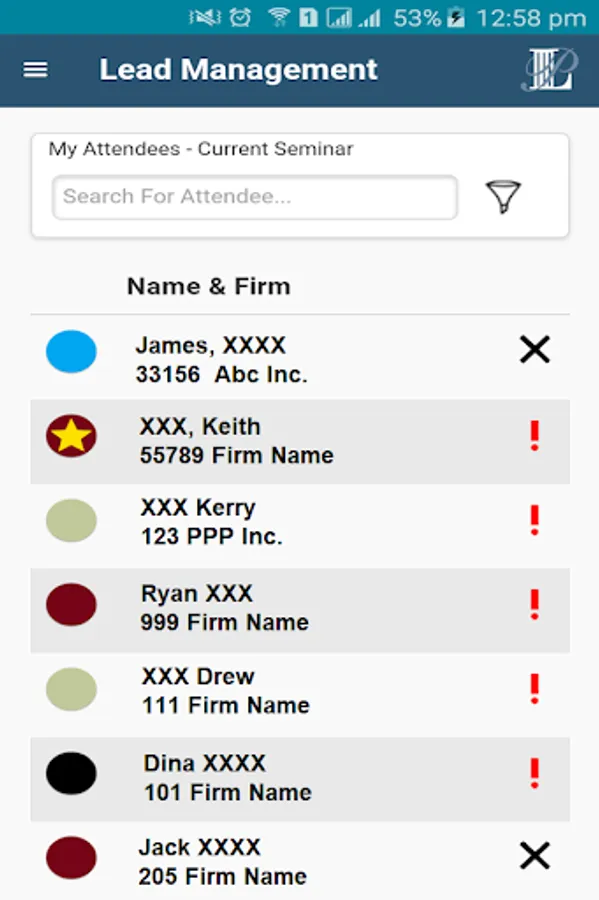Open the navigation hamburger menu
Image resolution: width=599 pixels, height=900 pixels.
coord(35,70)
